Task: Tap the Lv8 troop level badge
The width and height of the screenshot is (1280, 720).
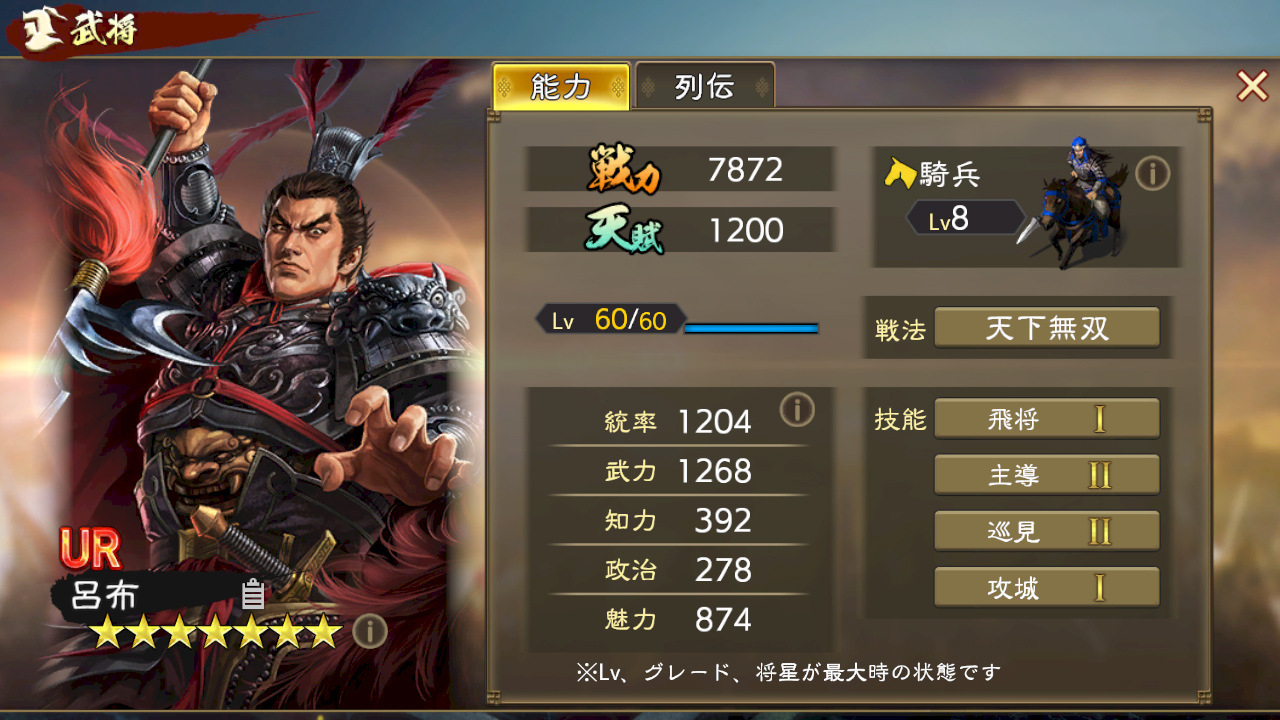Action: point(964,218)
